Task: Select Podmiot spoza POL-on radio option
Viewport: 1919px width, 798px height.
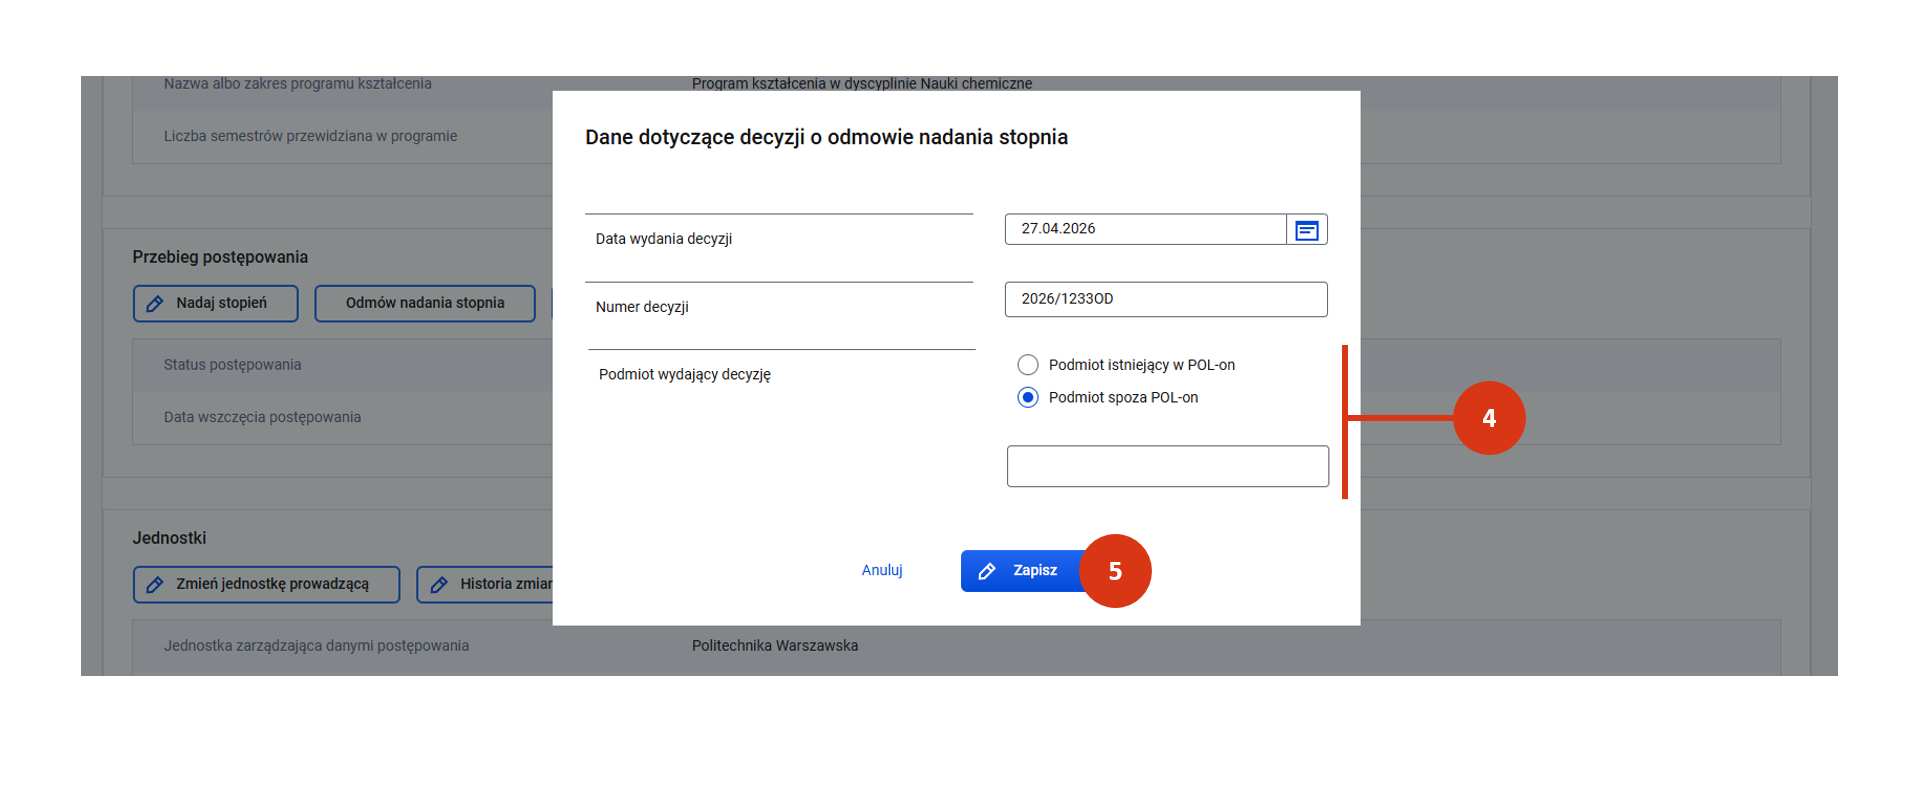Action: (1027, 398)
